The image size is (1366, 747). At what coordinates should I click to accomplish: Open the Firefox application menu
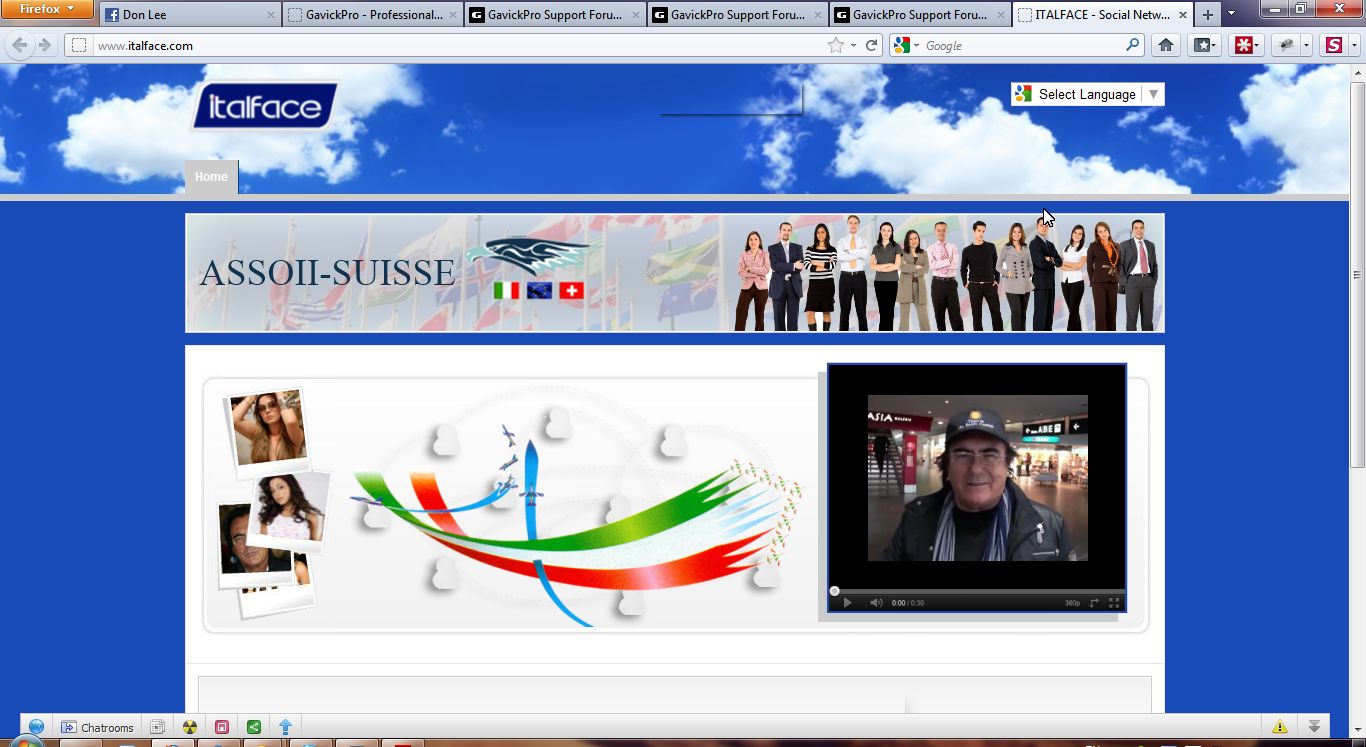(47, 9)
